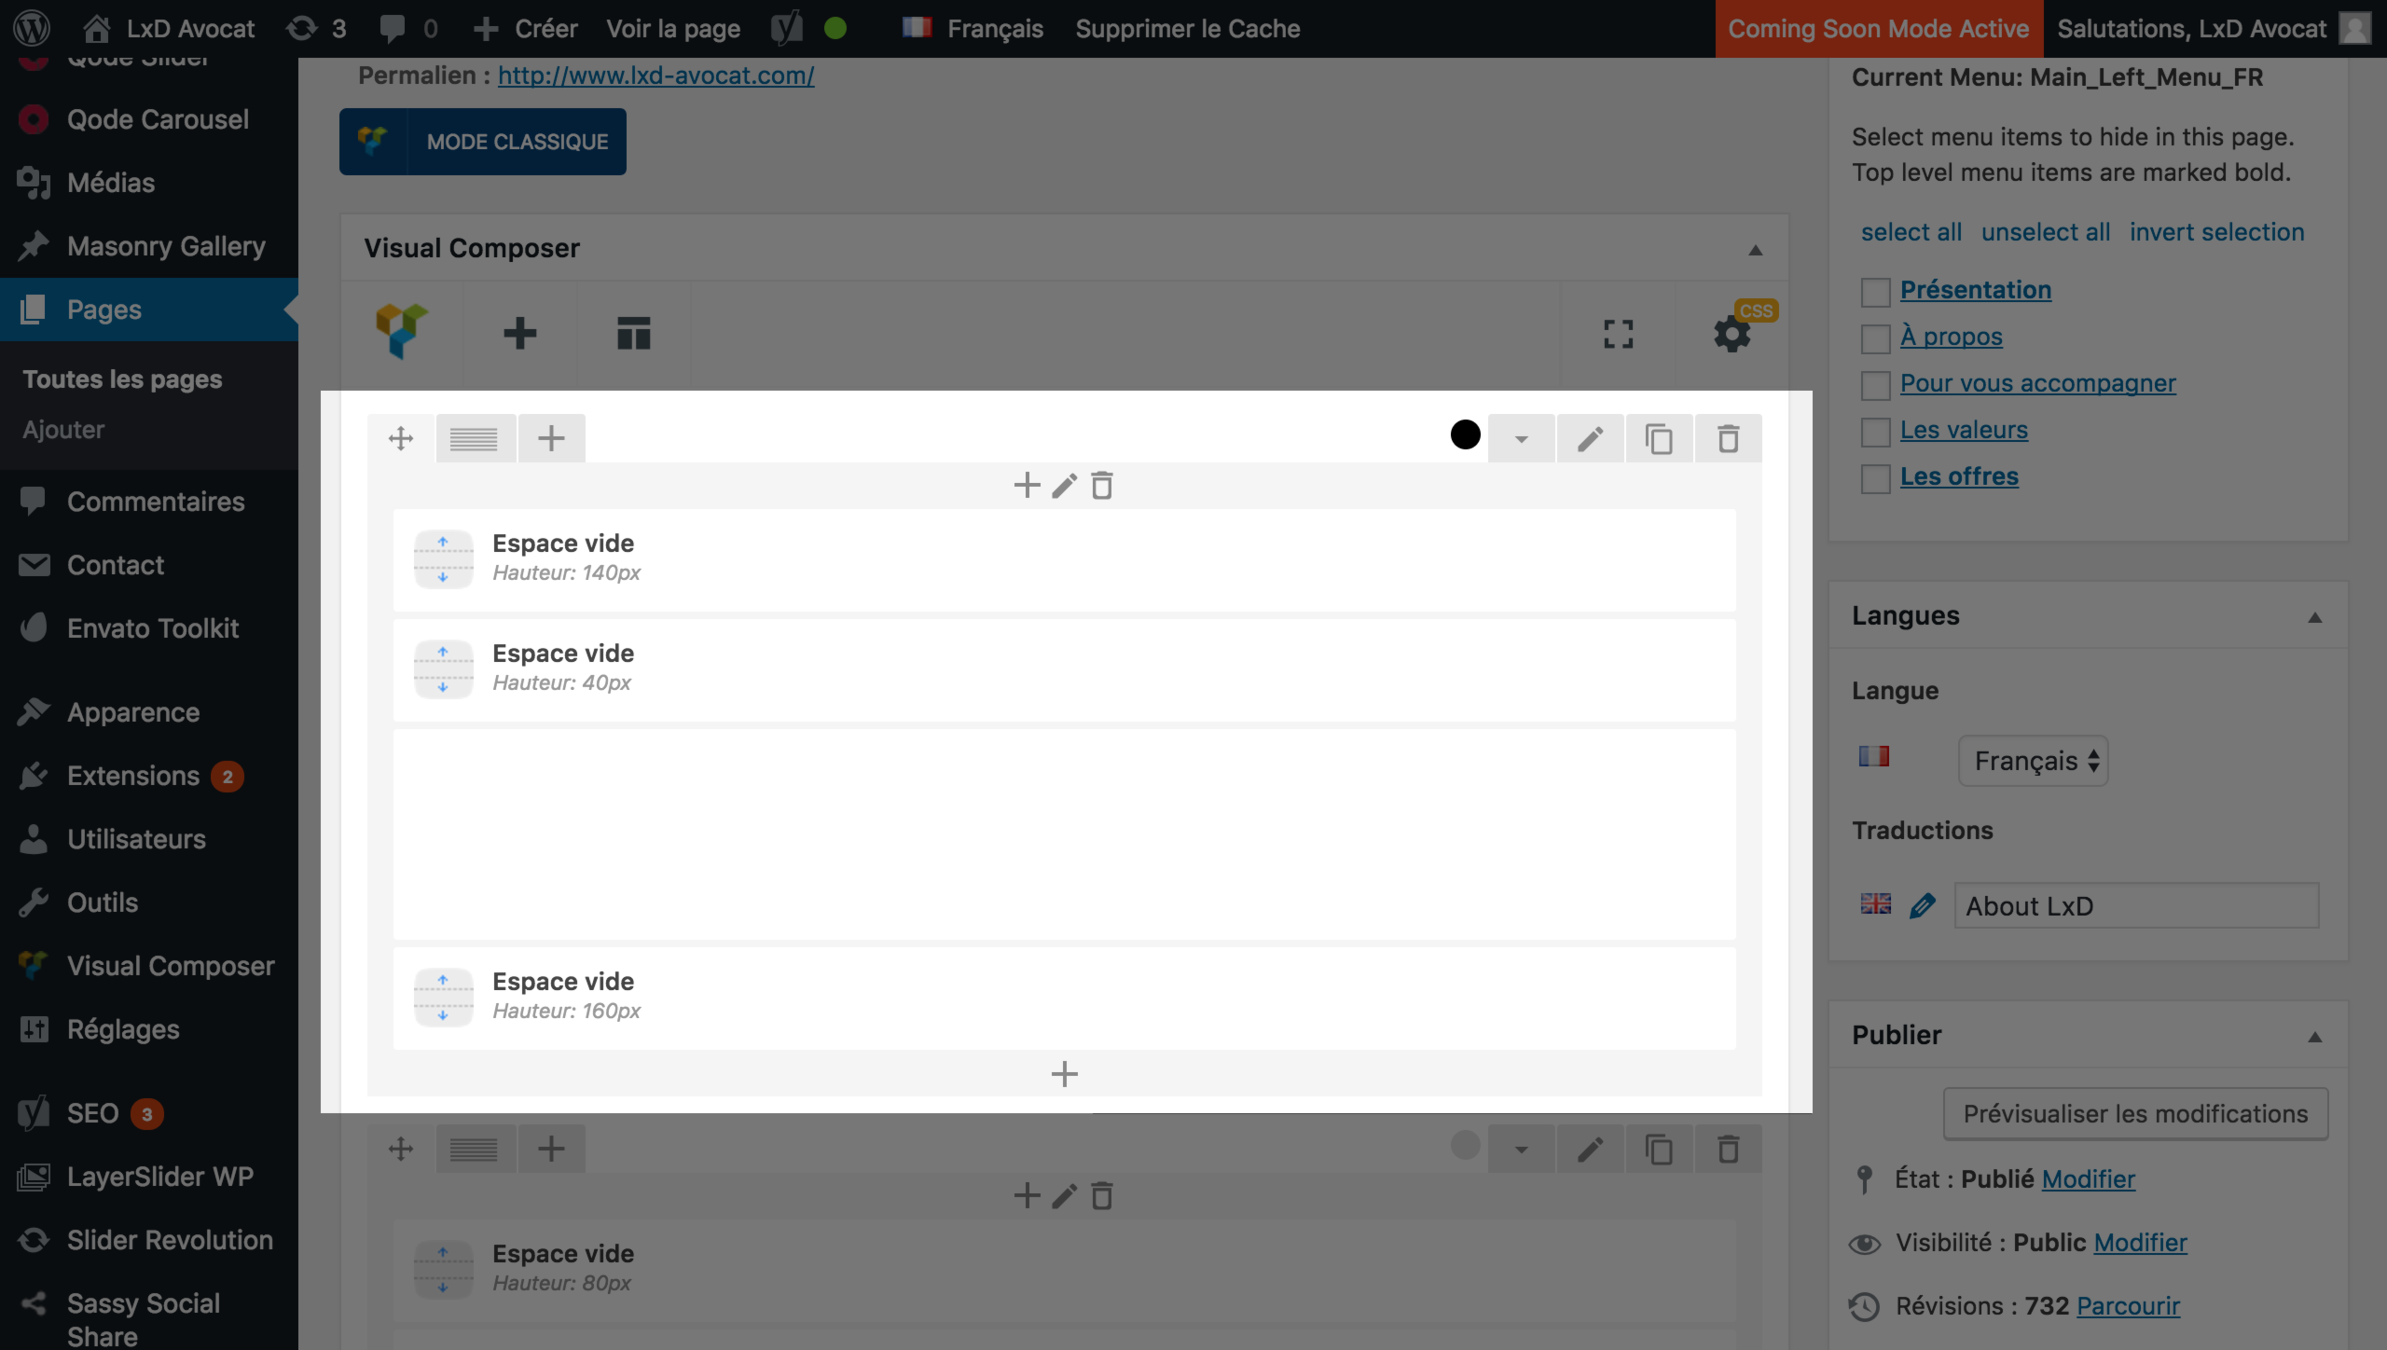
Task: Click the row drag-move handle icon
Action: 401,438
